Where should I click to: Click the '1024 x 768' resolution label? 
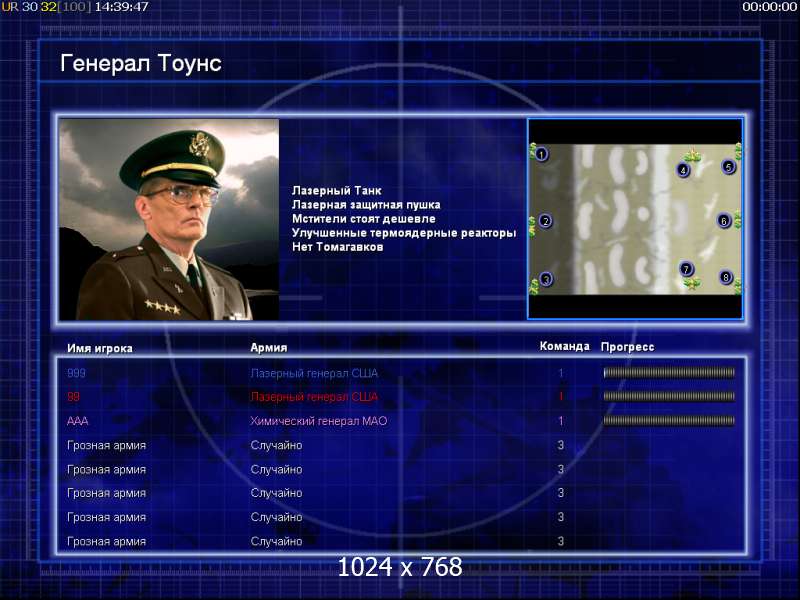pyautogui.click(x=400, y=567)
